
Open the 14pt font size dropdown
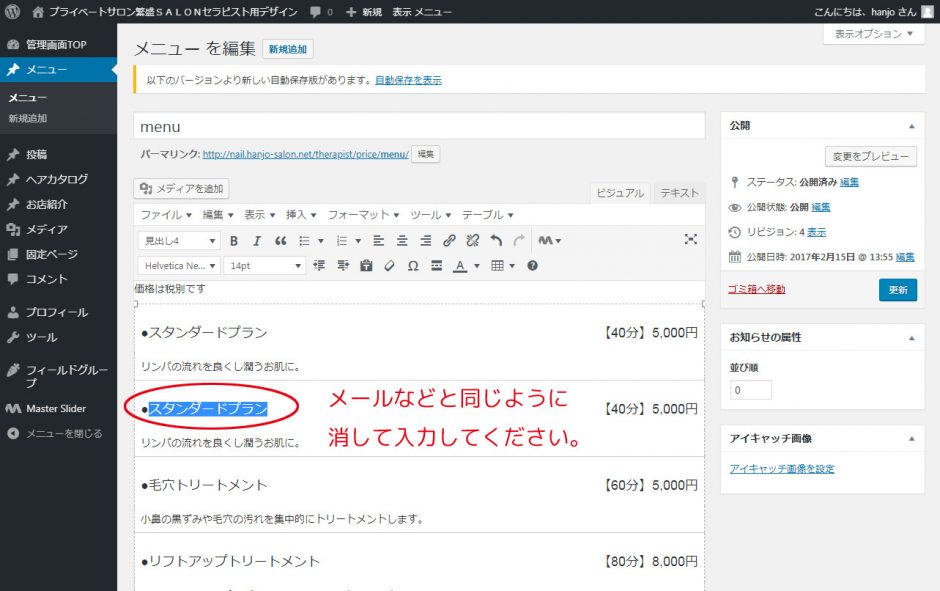point(264,266)
